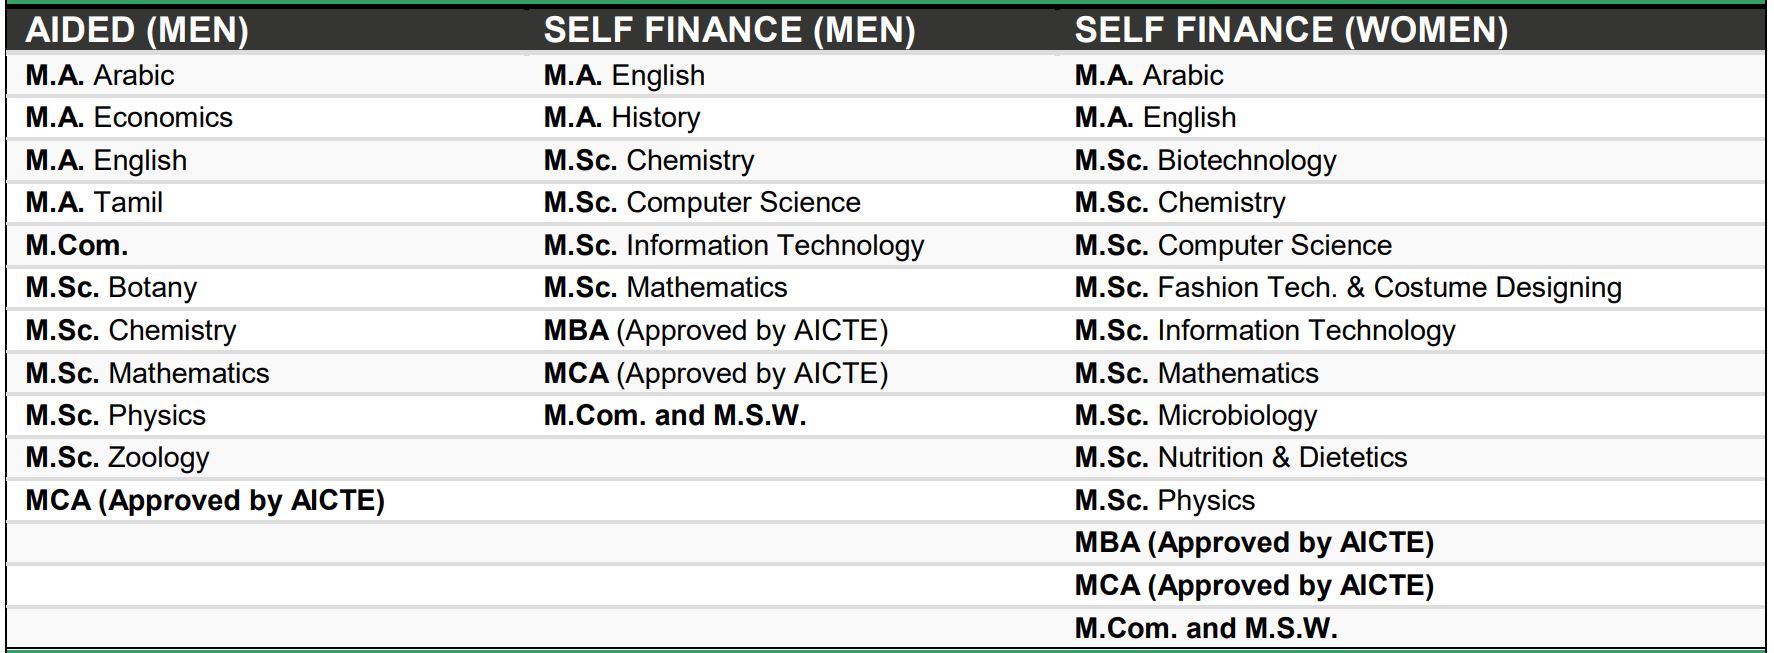
Task: Select M.A. Arabic under Self Finance (Women)
Action: [1149, 75]
